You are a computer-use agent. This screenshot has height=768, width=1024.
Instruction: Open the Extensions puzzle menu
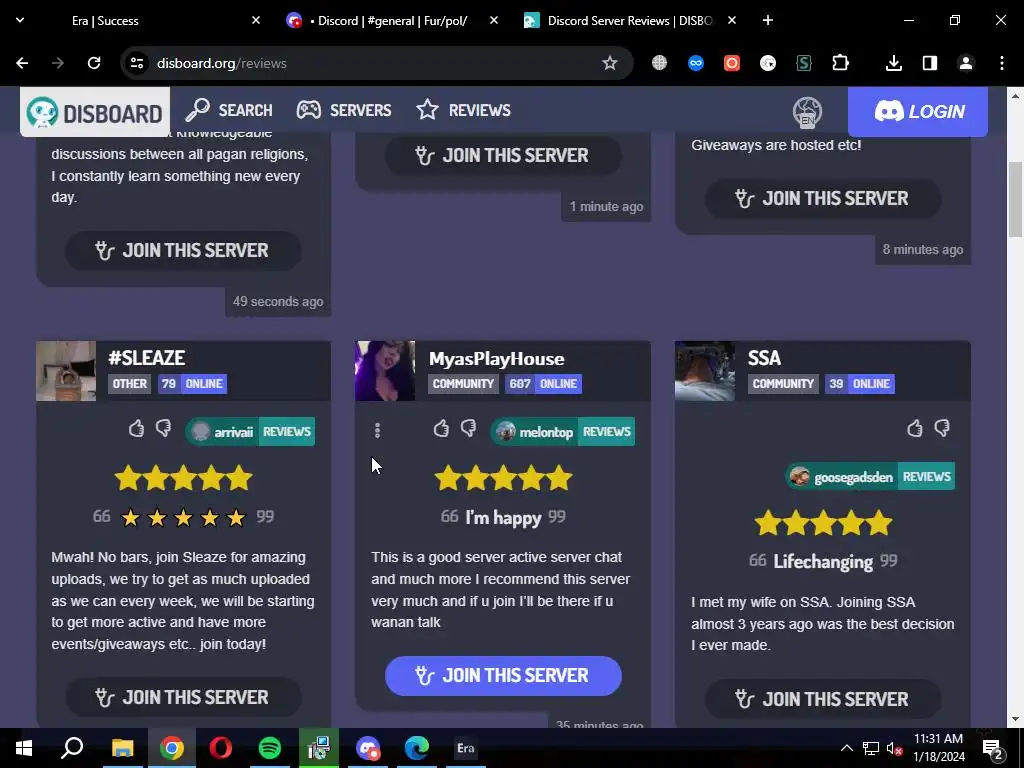click(x=840, y=63)
